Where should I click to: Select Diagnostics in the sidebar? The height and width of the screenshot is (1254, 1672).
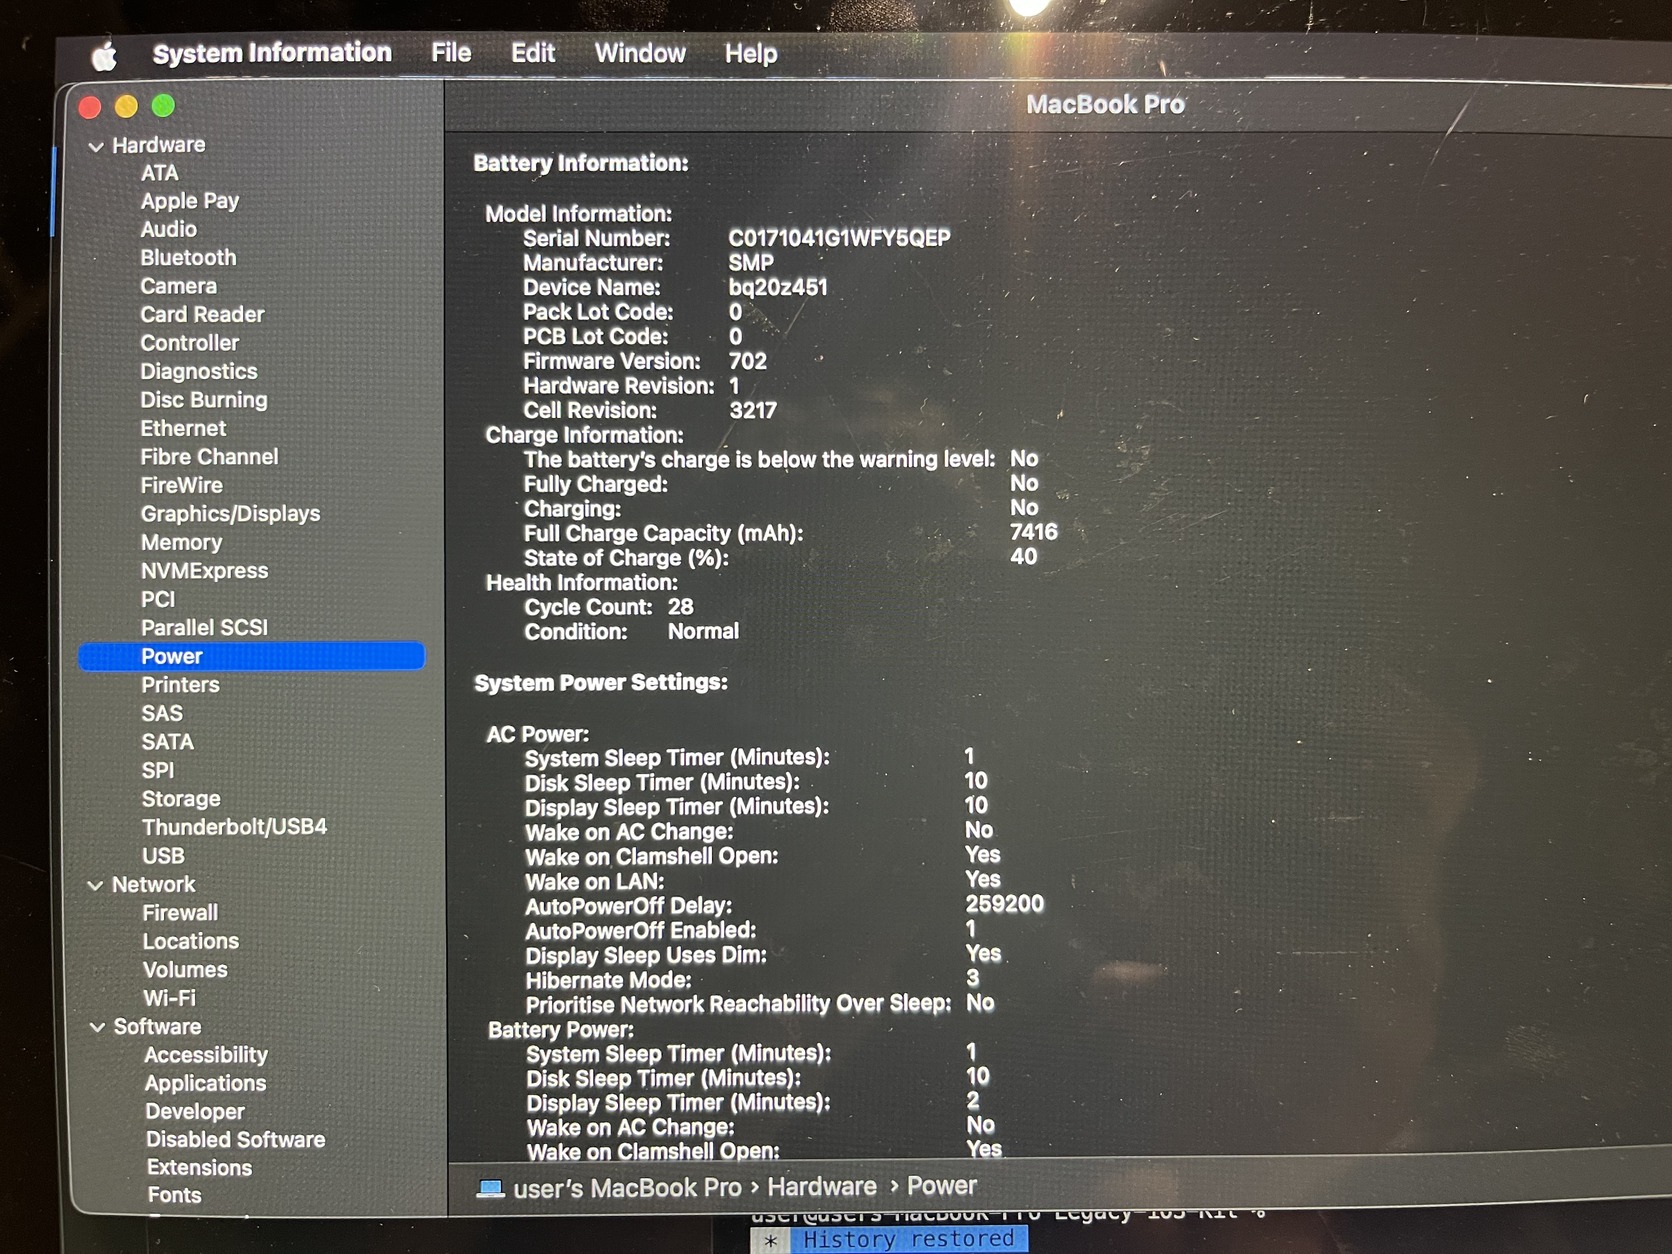(x=199, y=371)
